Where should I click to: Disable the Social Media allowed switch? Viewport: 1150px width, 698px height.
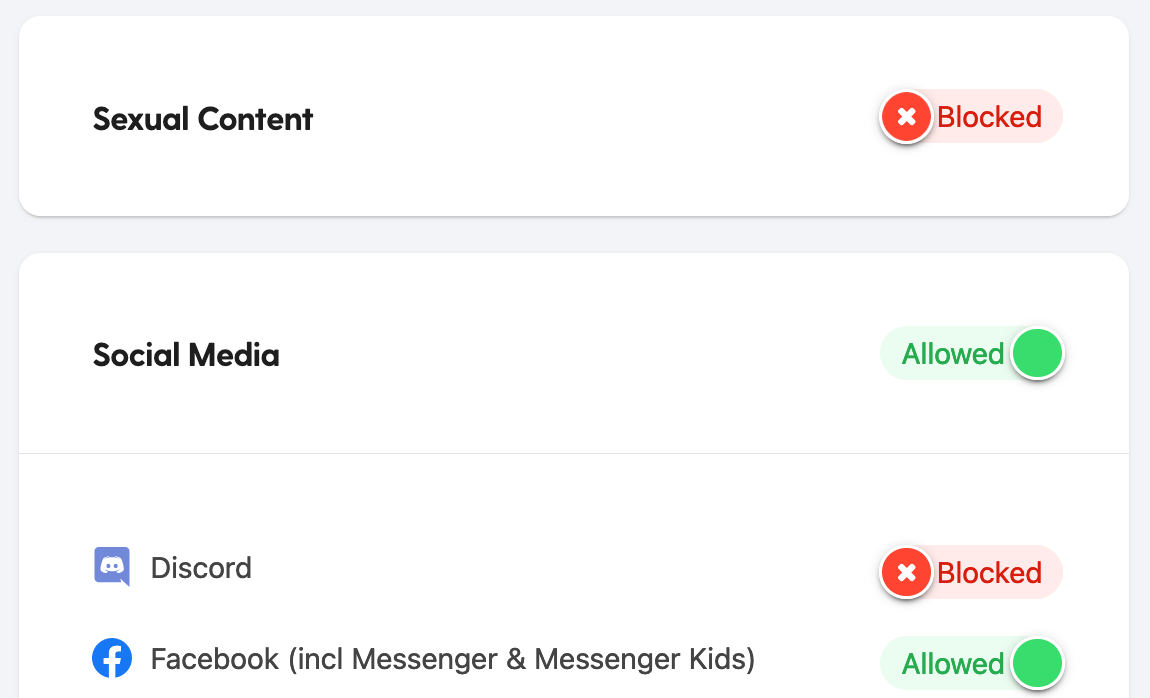(x=971, y=354)
